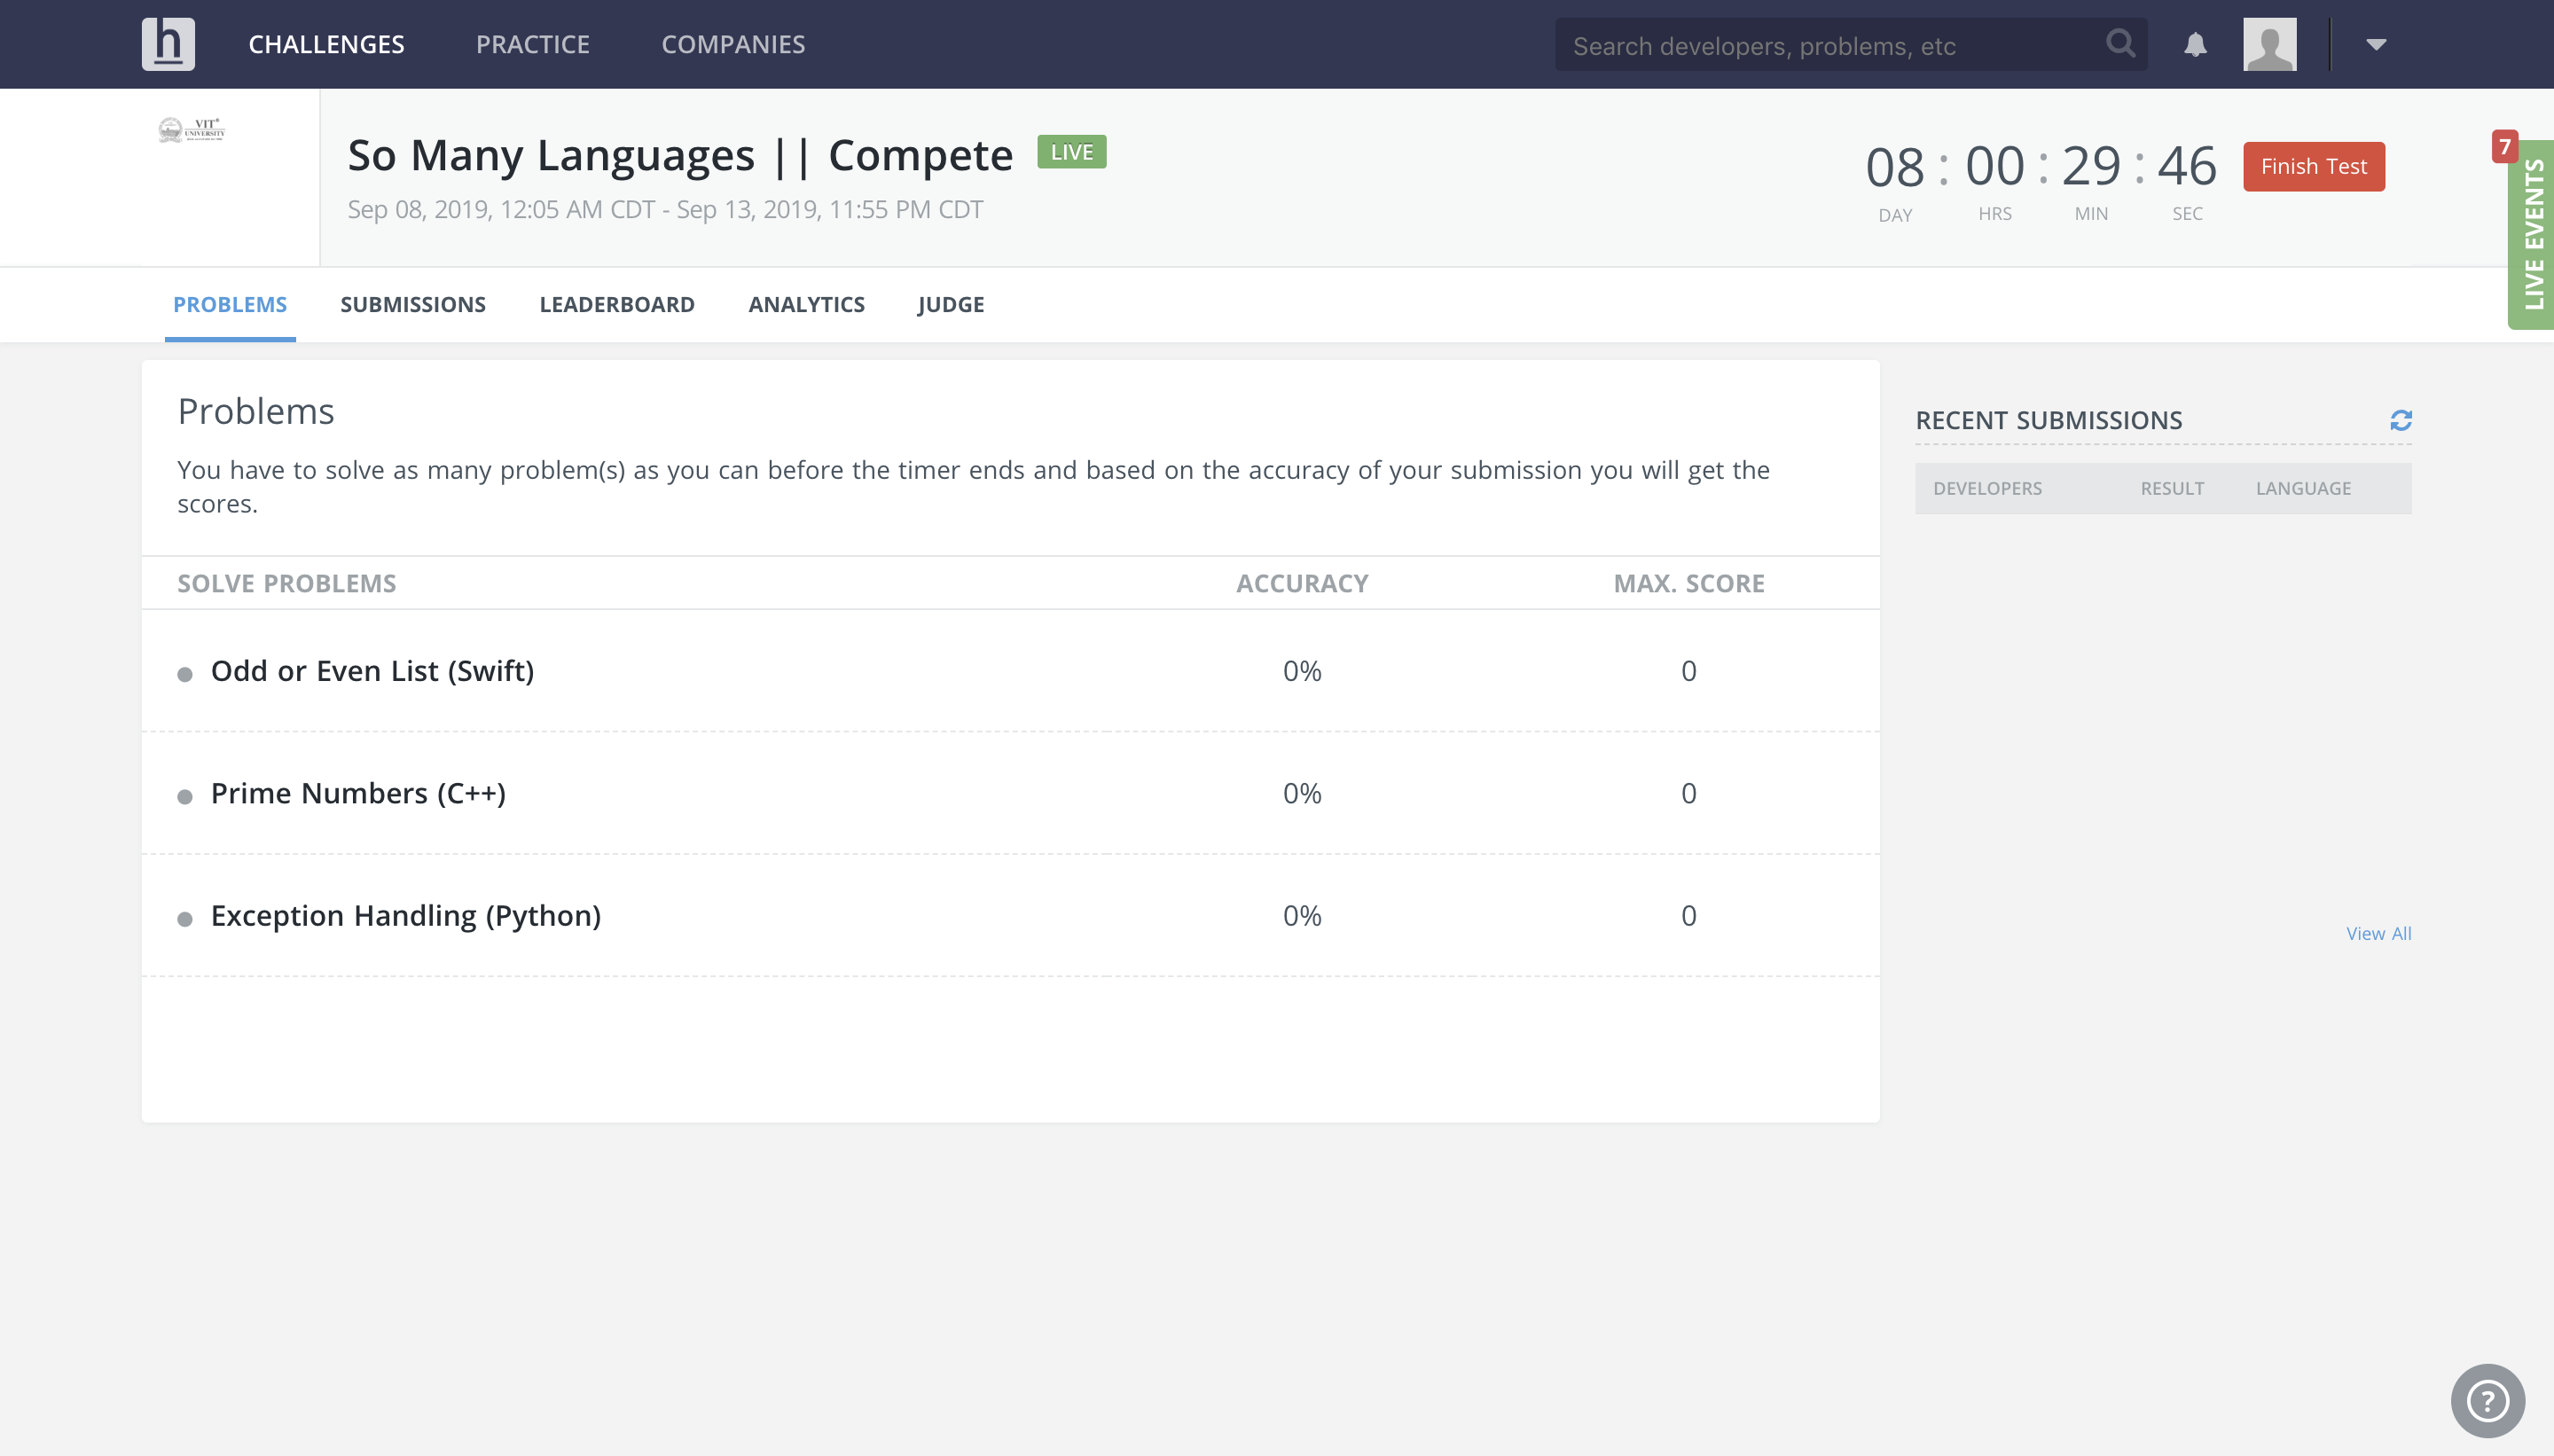The image size is (2554, 1456).
Task: Focus the search developers input field
Action: pos(1830,46)
